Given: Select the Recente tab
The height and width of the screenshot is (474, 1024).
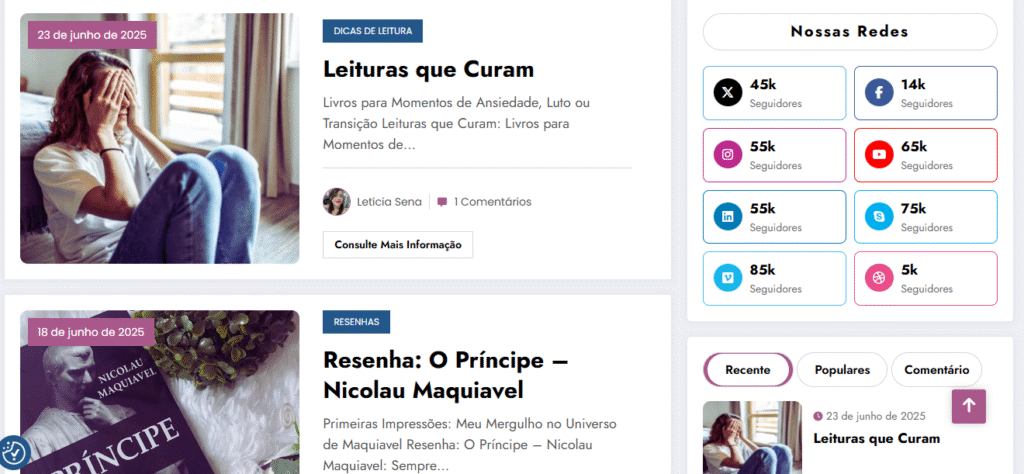Looking at the screenshot, I should [748, 370].
